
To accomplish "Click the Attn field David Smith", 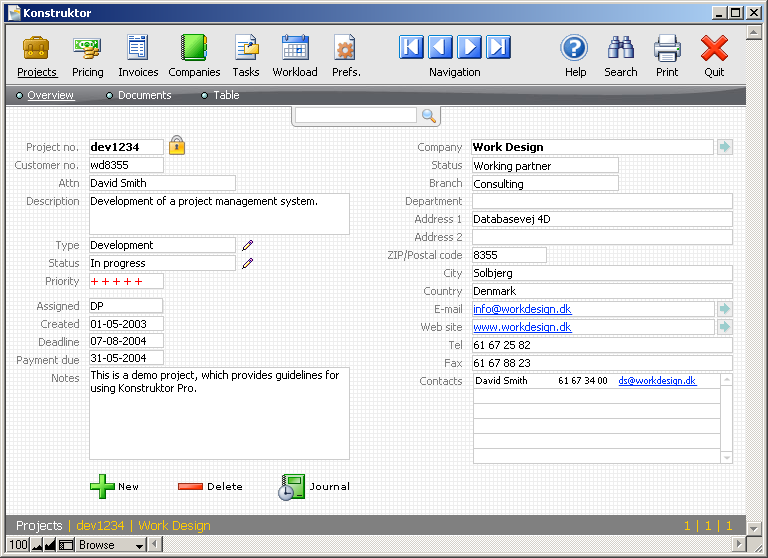I will 162,183.
